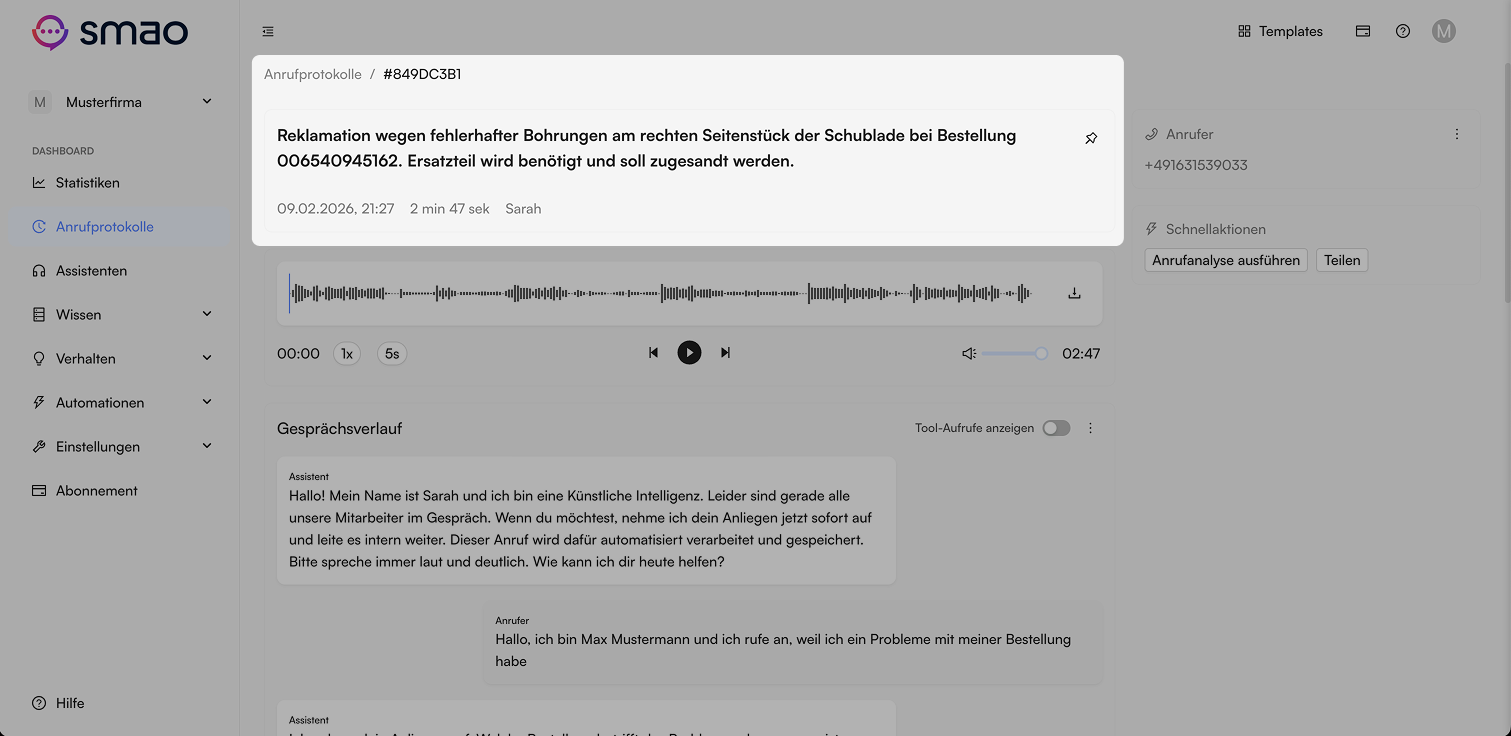Mute the audio with speaker icon

968,353
